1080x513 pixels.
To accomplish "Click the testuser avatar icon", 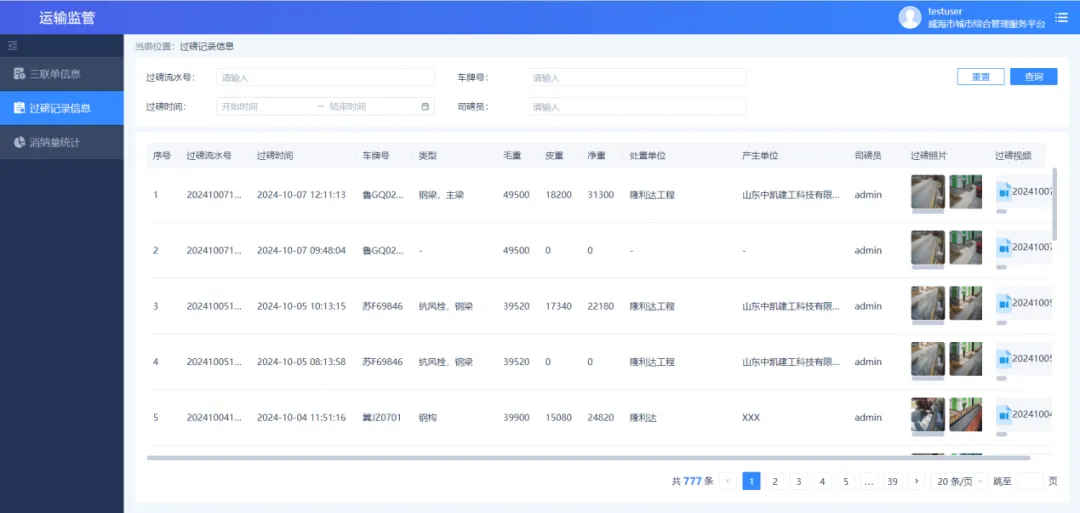I will pos(909,17).
